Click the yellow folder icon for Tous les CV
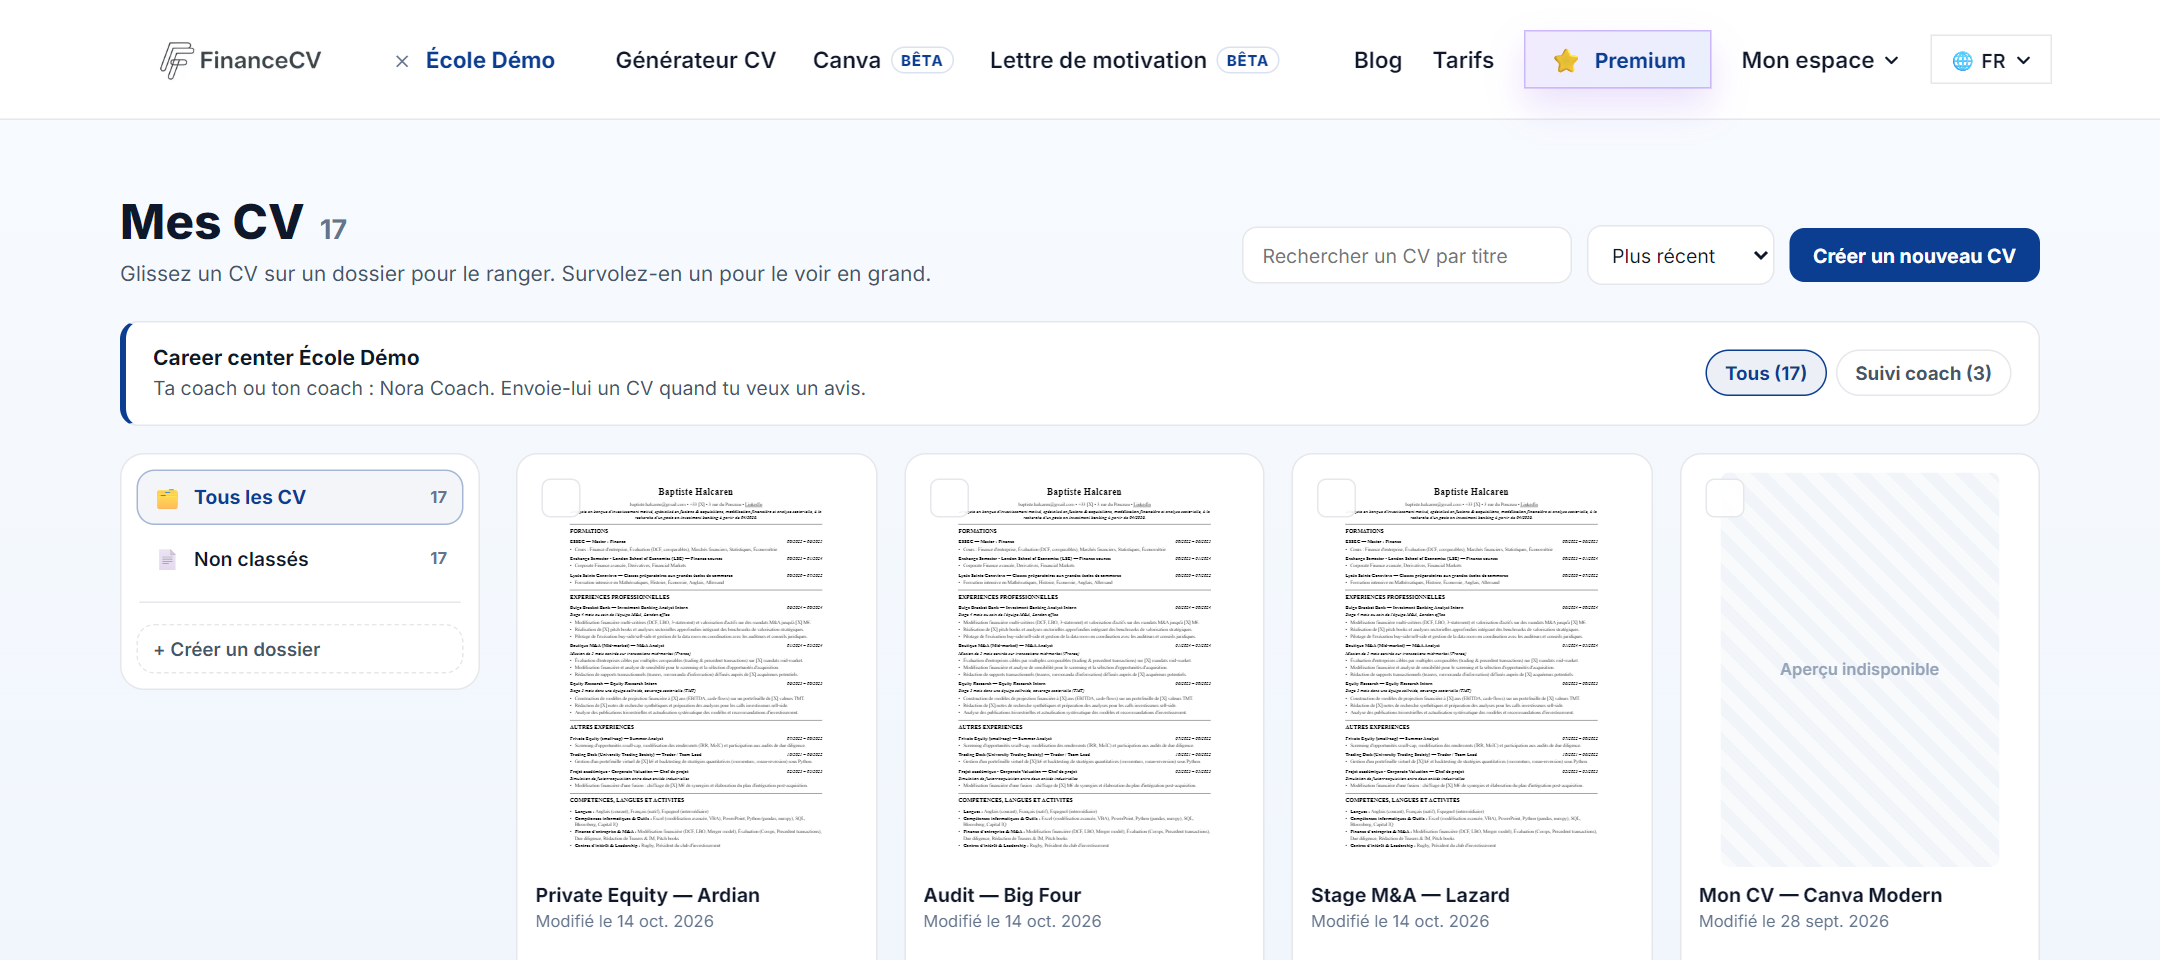2160x960 pixels. point(168,498)
